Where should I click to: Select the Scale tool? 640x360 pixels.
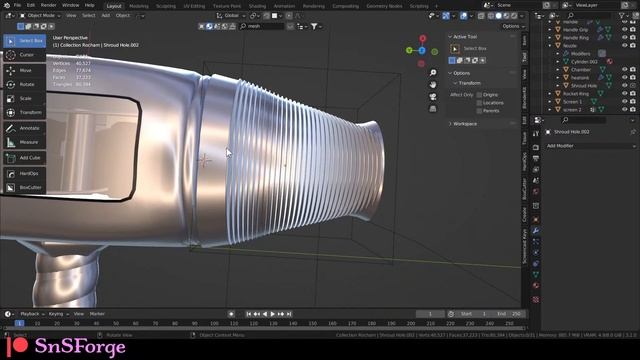24,98
